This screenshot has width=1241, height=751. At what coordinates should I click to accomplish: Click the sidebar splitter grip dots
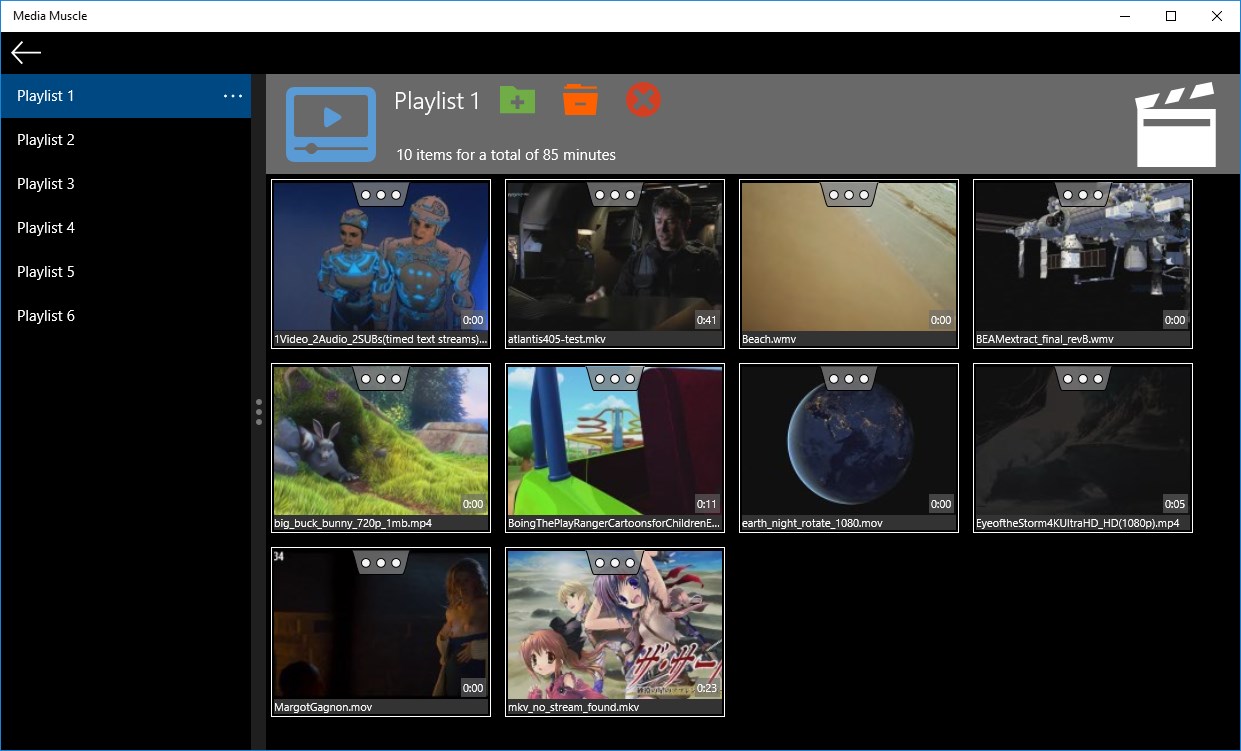click(x=259, y=412)
